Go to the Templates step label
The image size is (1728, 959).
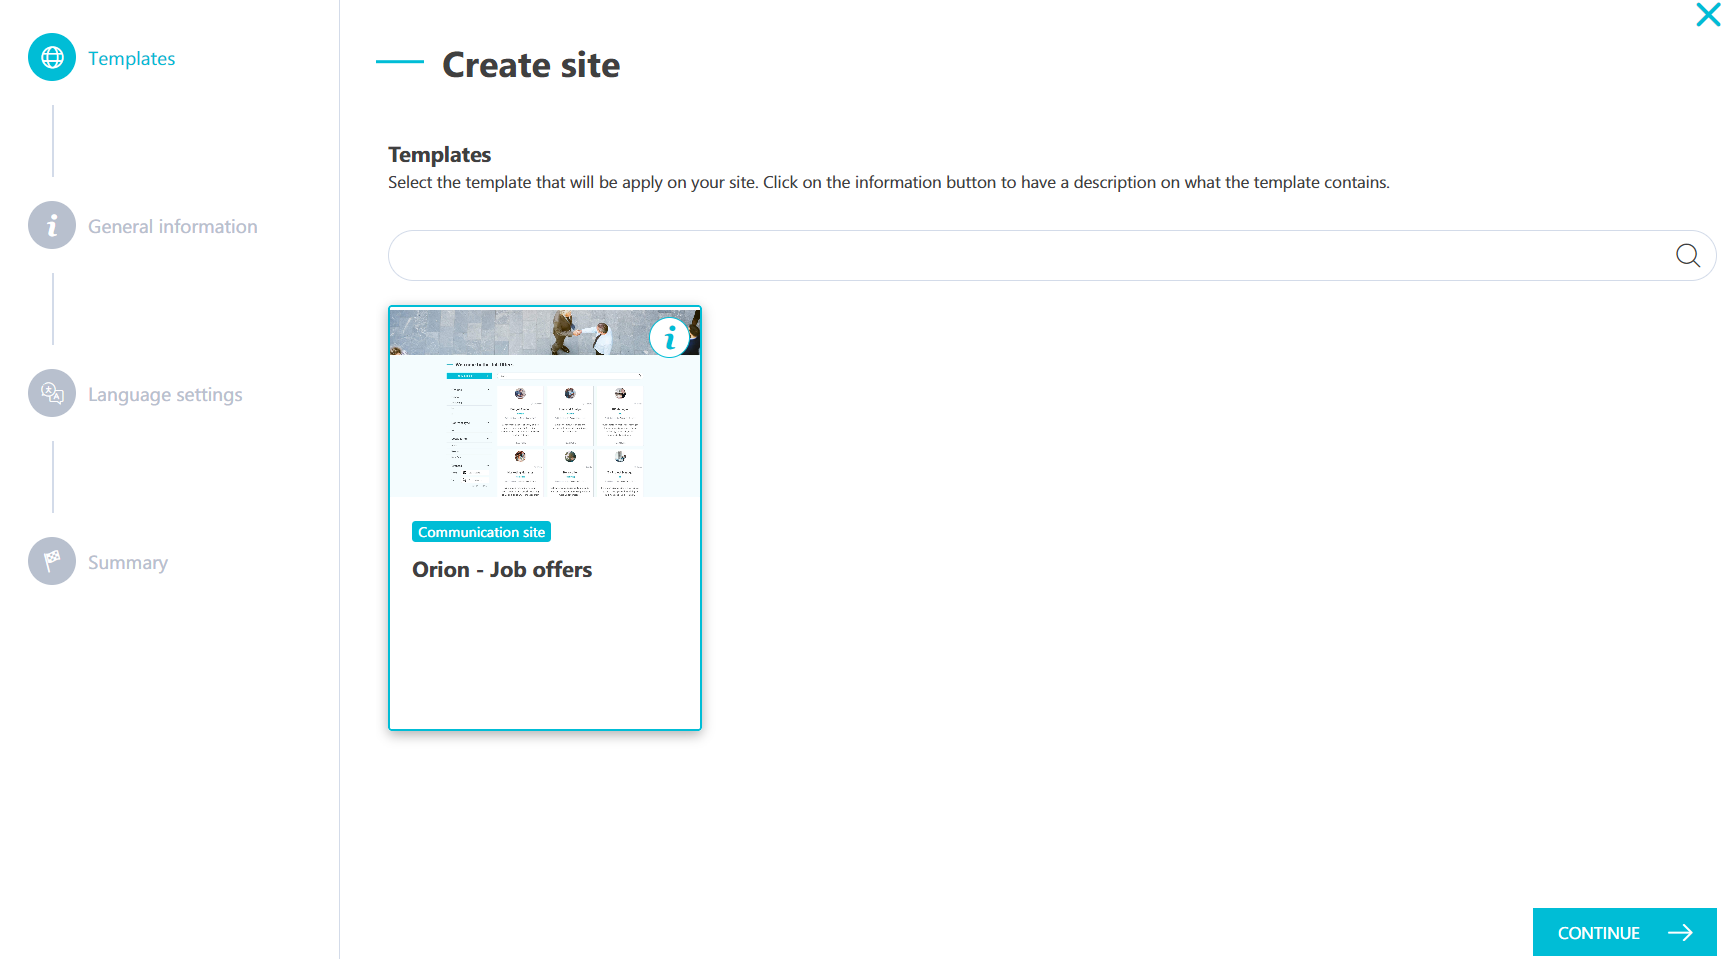(132, 58)
